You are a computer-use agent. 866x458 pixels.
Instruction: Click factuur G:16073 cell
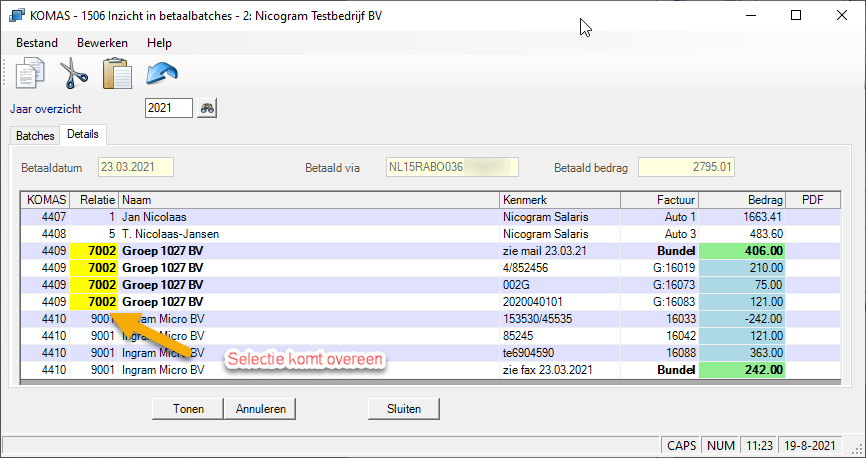(659, 285)
